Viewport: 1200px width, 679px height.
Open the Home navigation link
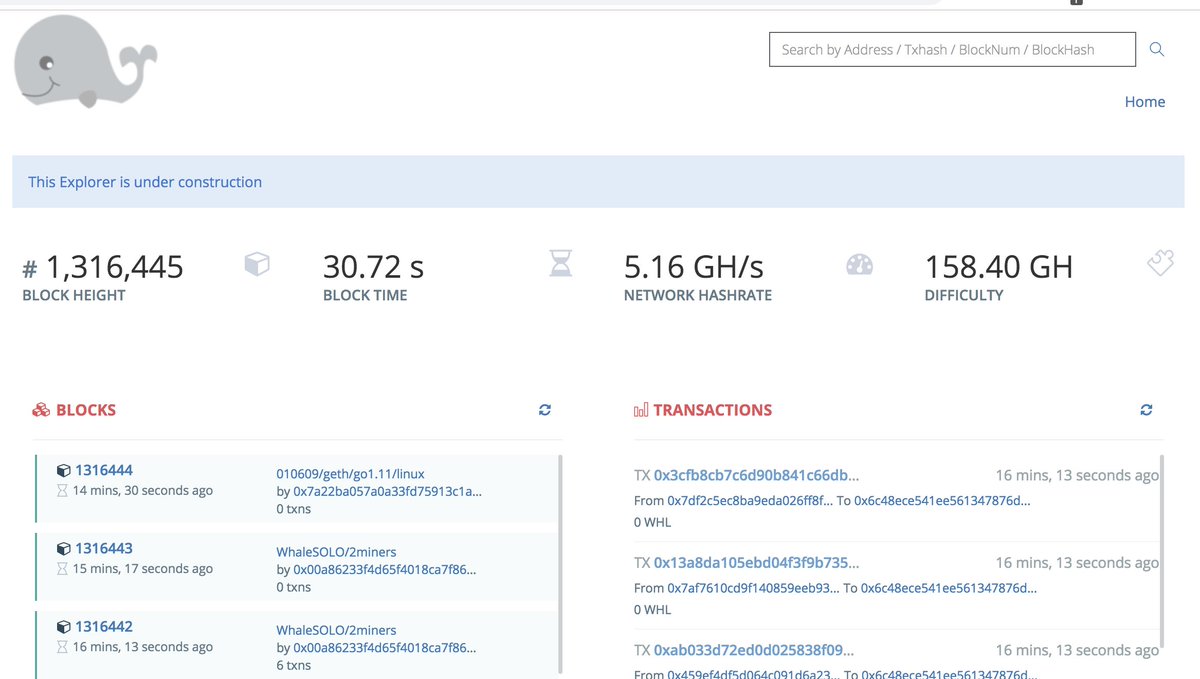[x=1145, y=102]
